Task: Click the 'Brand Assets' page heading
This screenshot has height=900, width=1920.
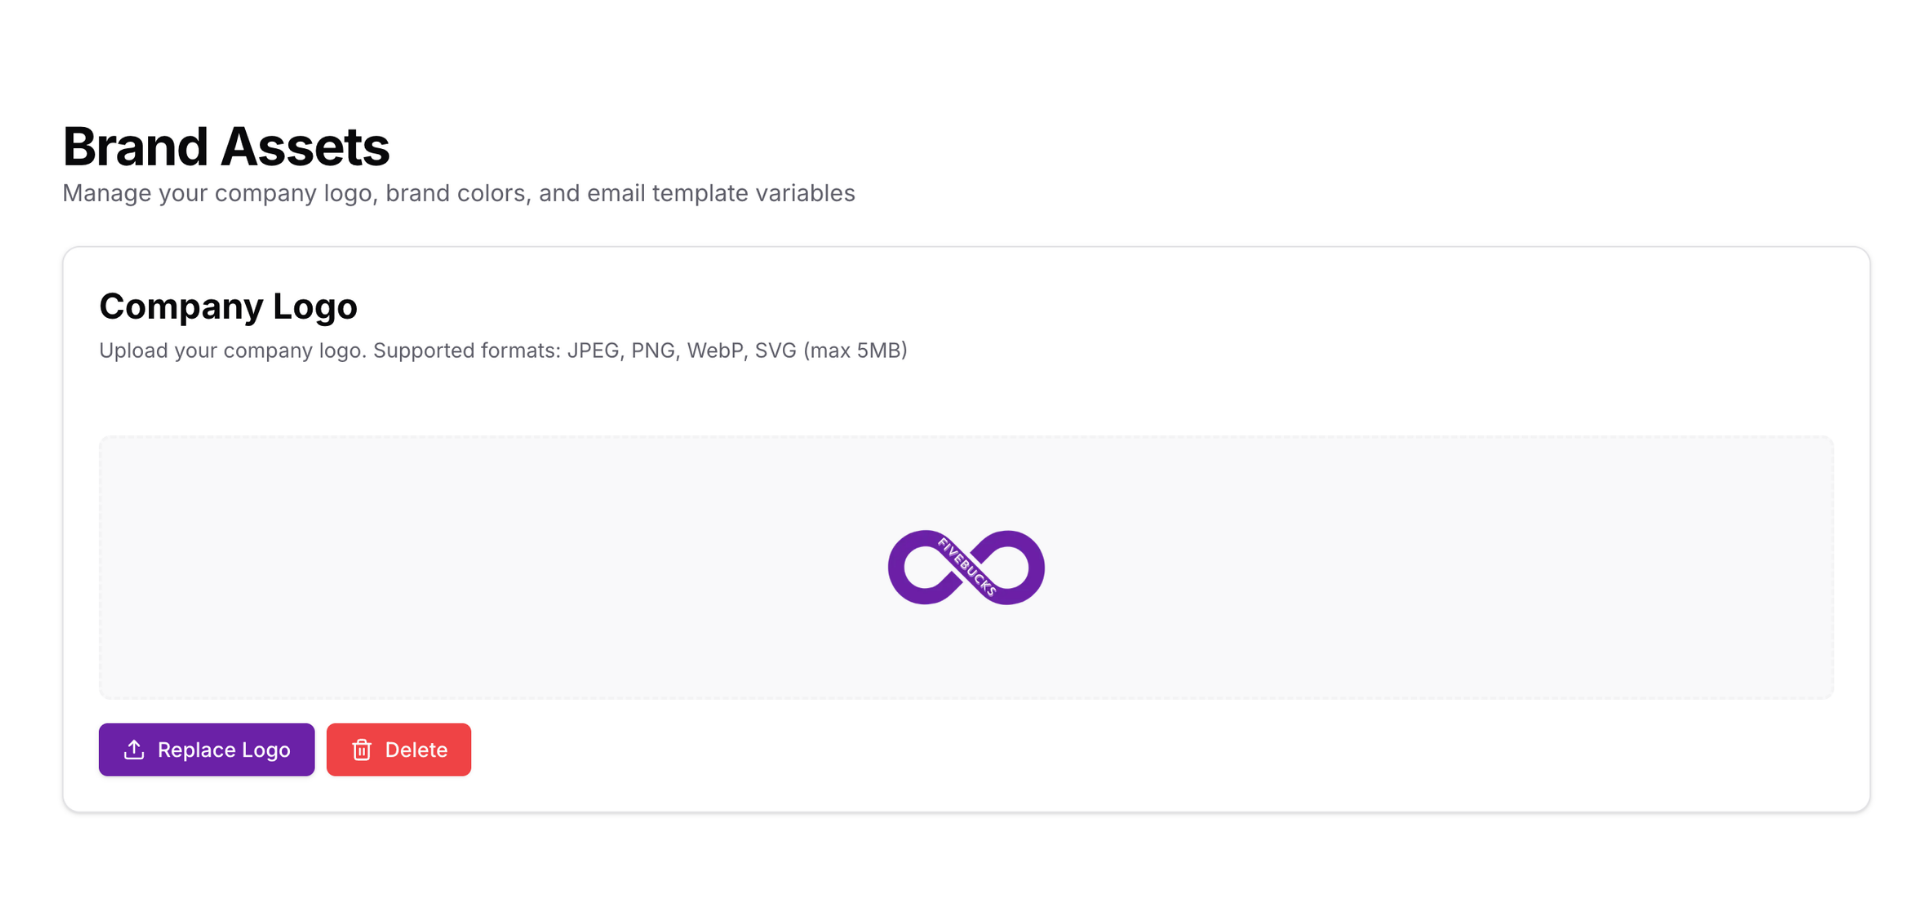Action: [x=226, y=146]
